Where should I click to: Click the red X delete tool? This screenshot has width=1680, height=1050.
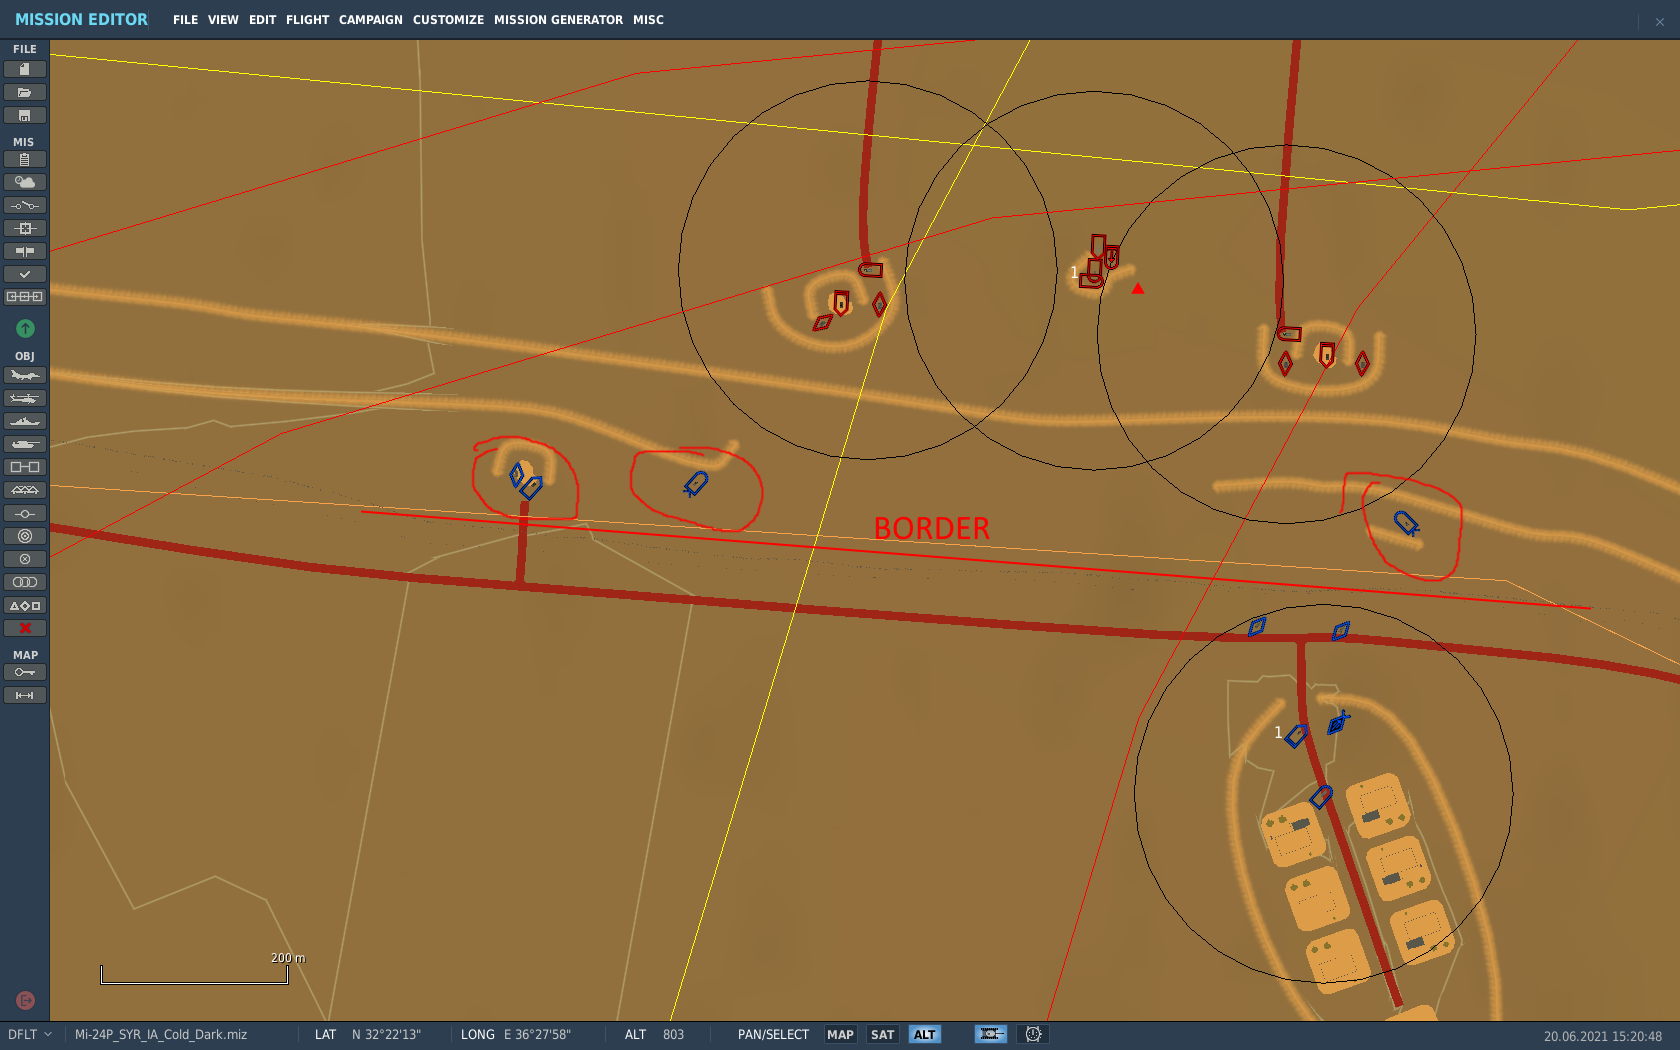click(25, 628)
